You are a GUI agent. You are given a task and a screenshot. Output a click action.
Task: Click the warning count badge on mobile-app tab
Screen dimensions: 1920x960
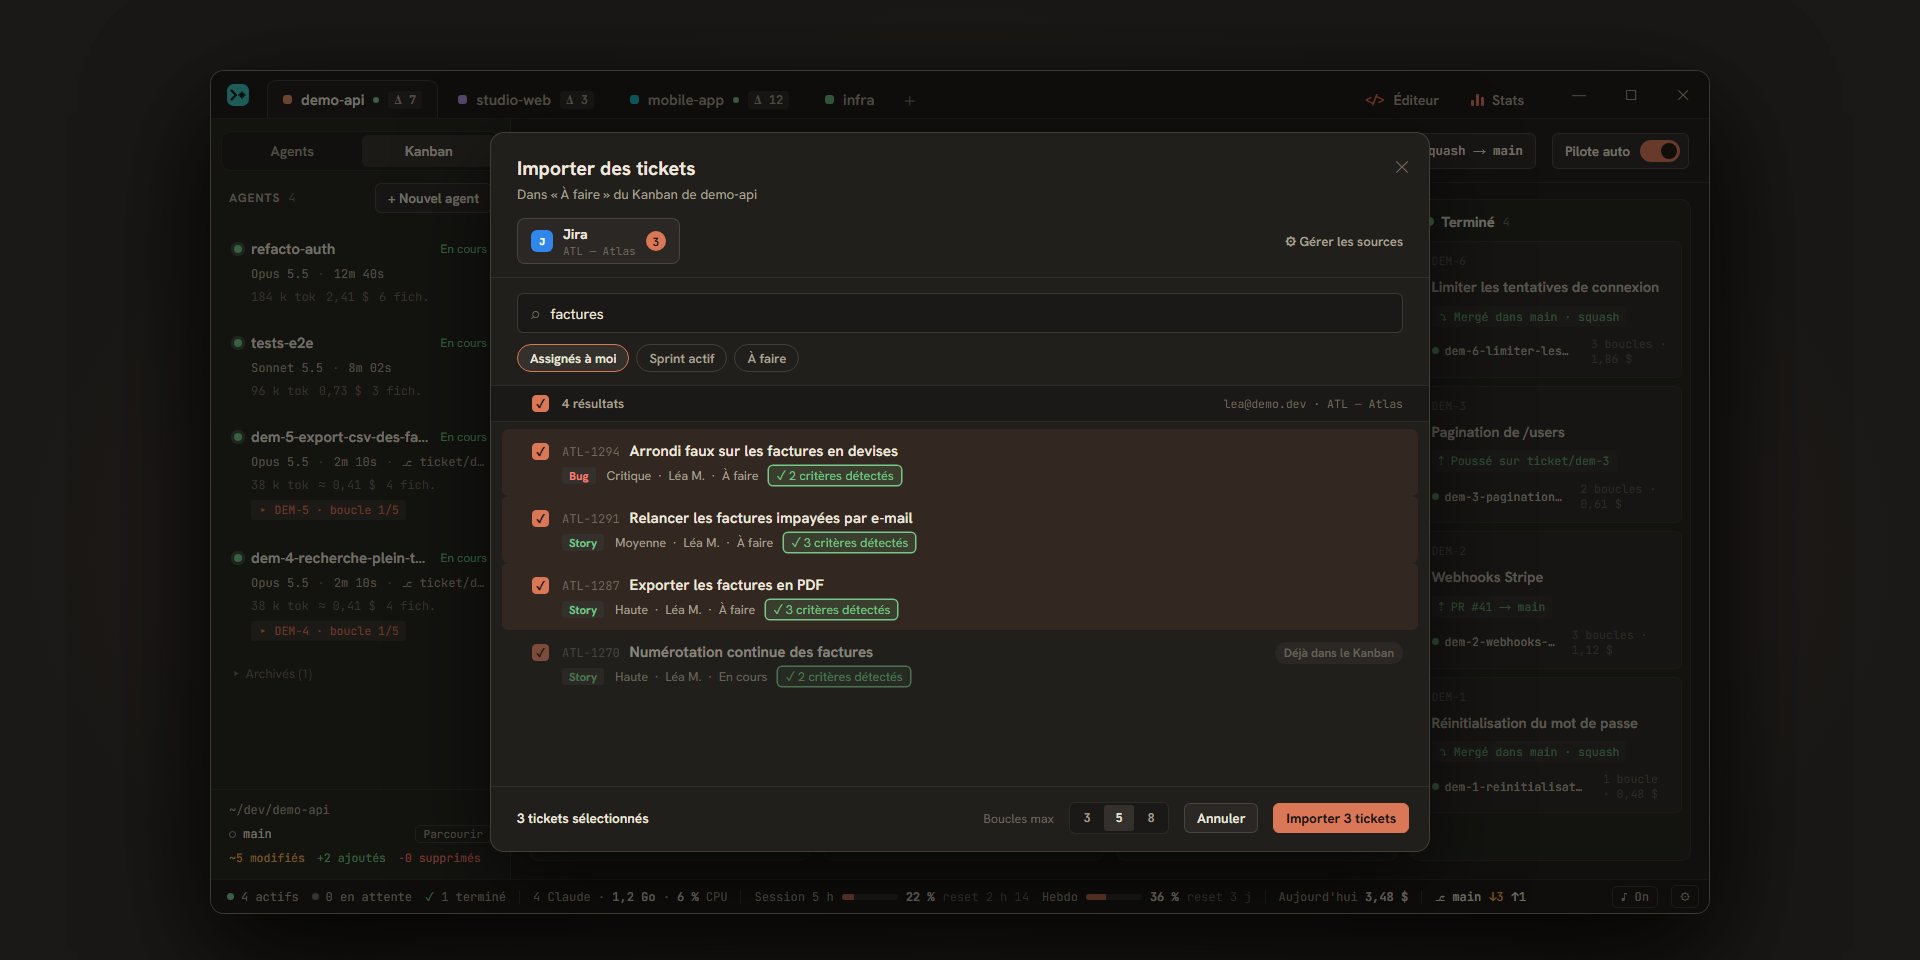769,100
